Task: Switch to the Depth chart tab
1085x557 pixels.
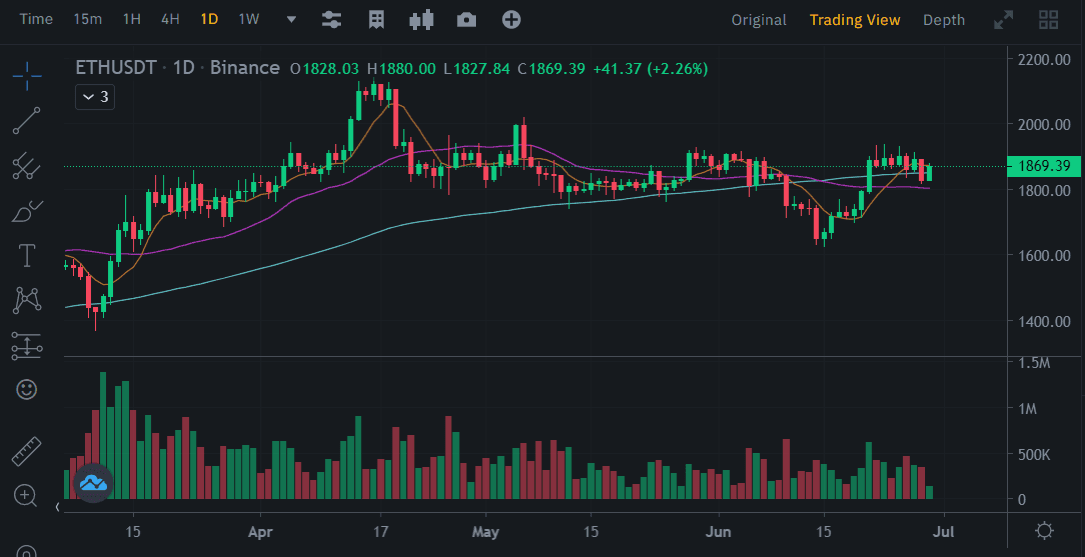Action: click(x=943, y=20)
